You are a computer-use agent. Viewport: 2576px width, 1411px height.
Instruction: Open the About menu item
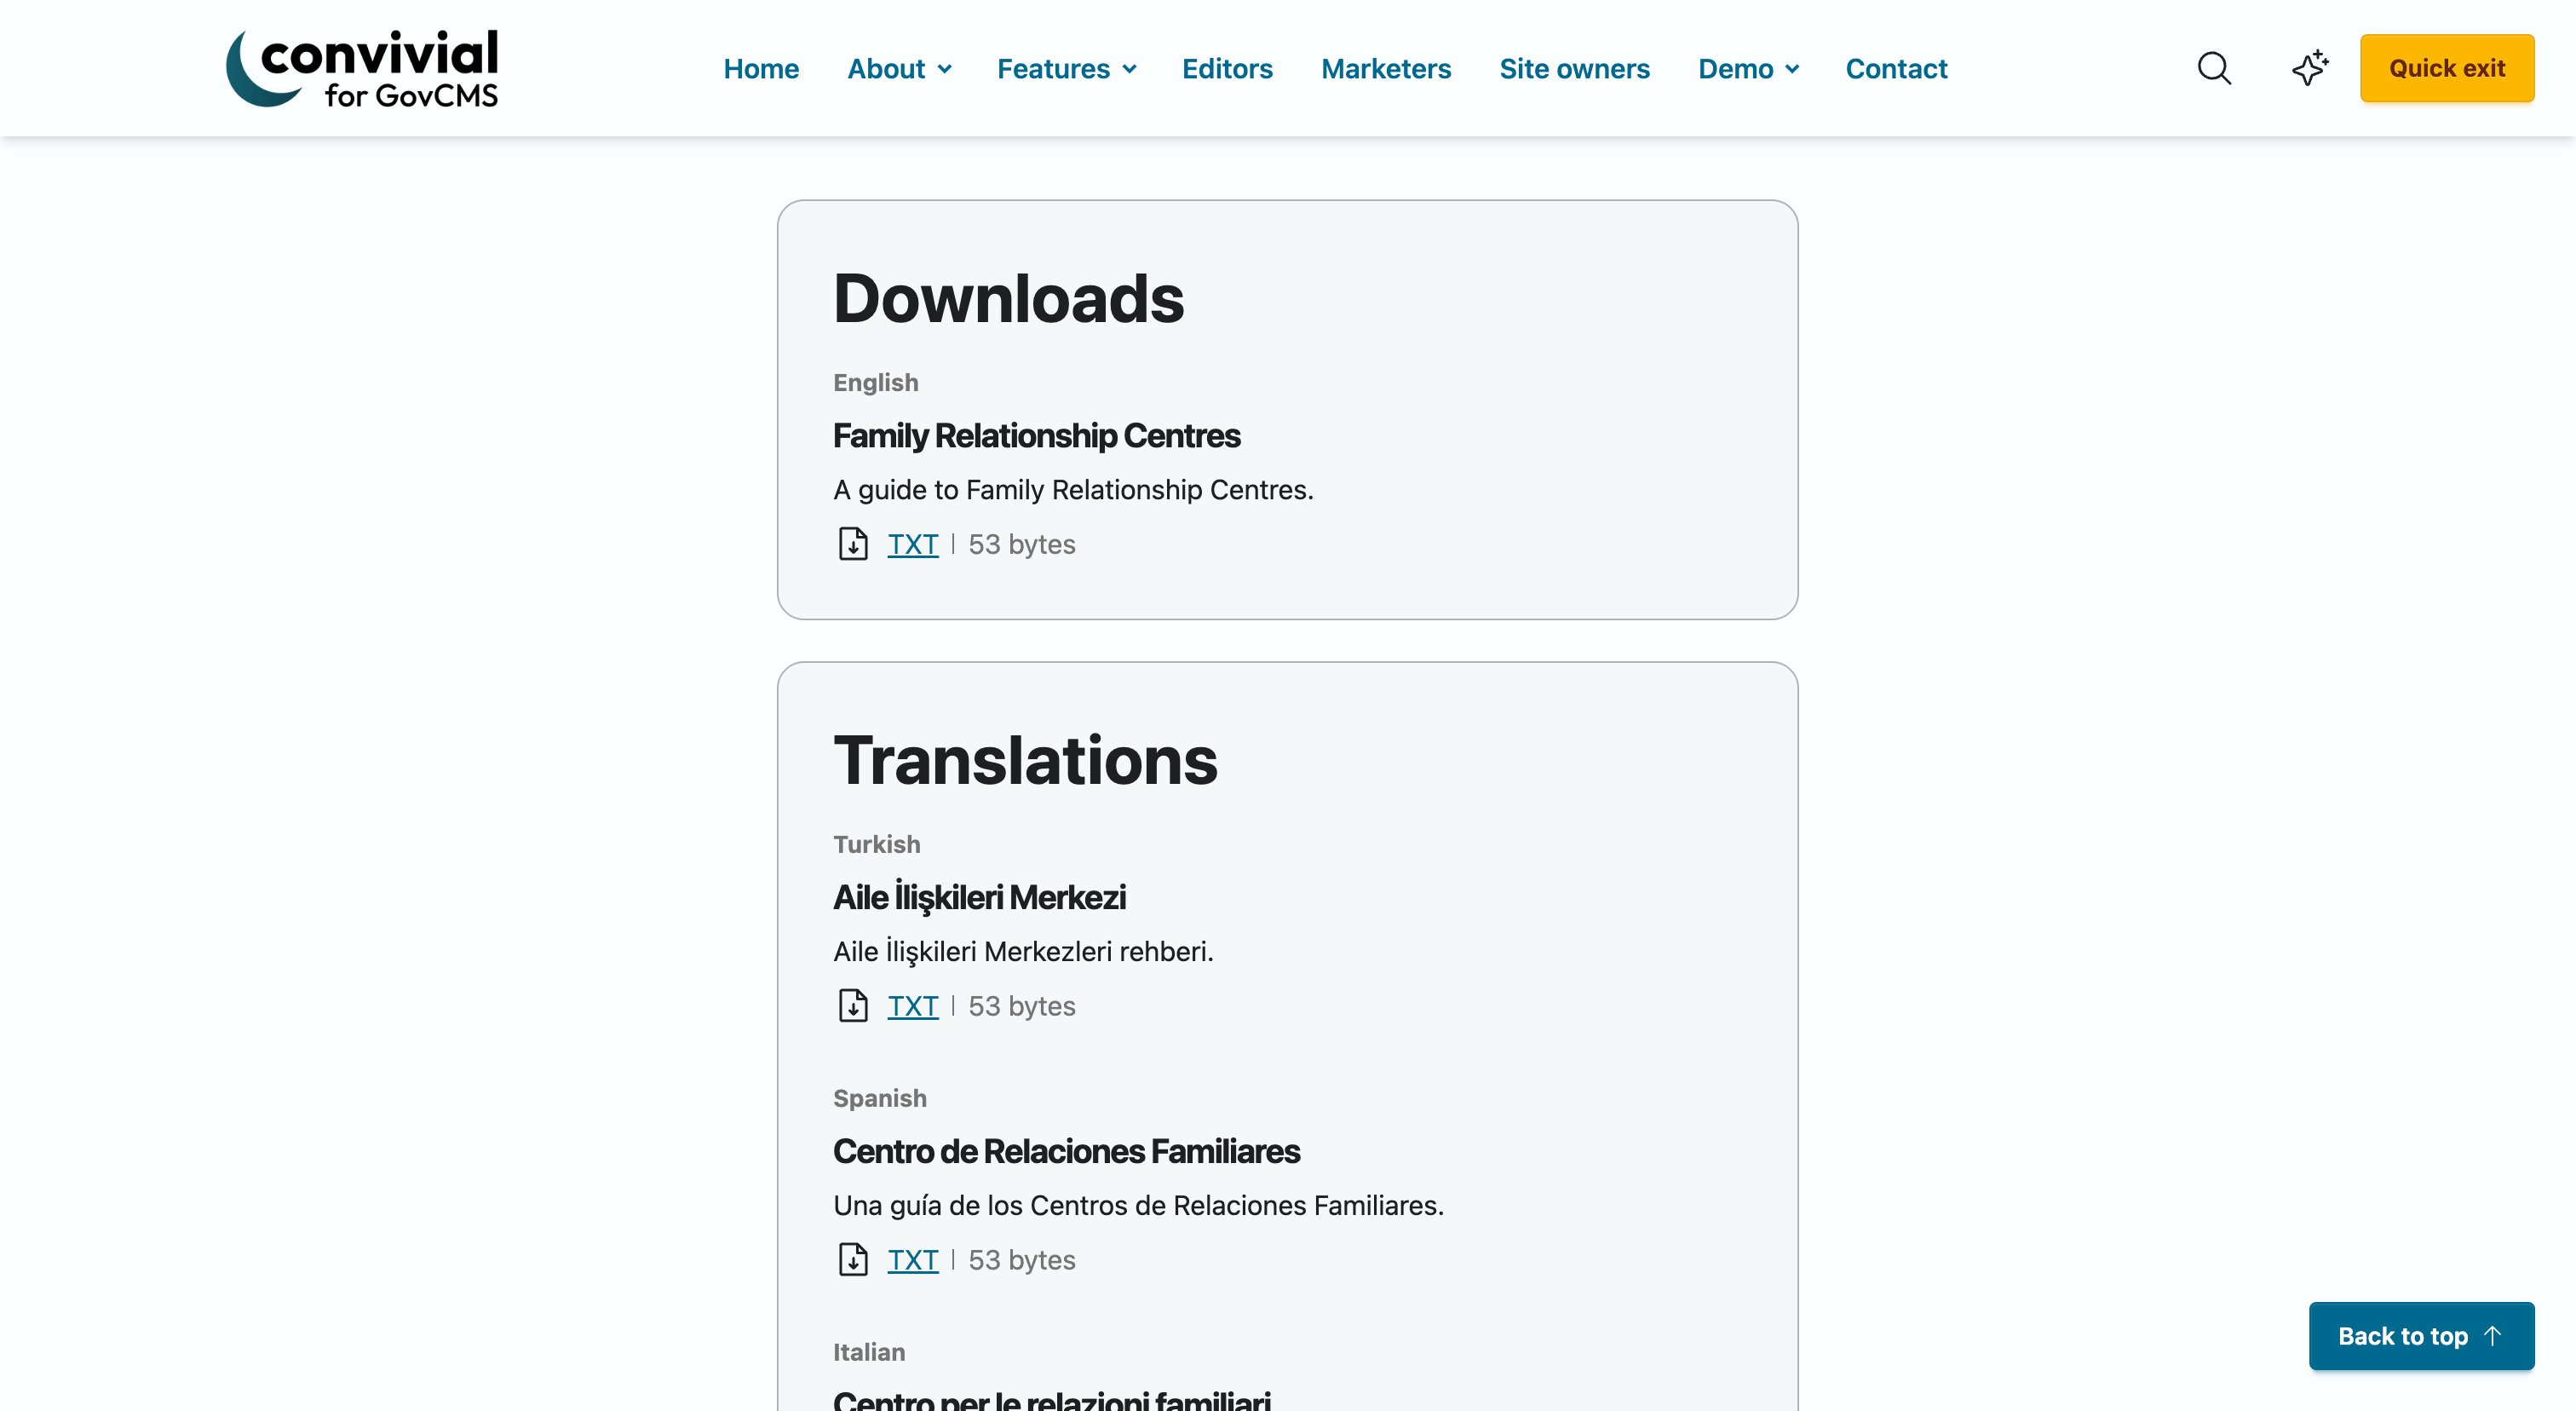886,69
